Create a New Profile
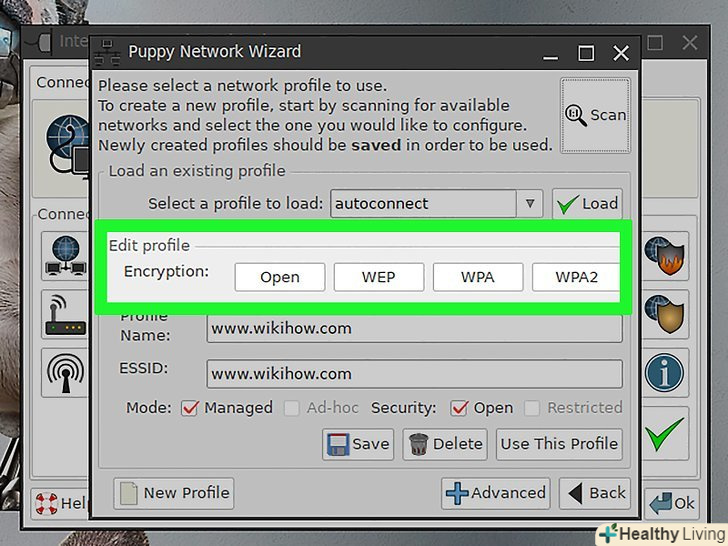 tap(174, 493)
